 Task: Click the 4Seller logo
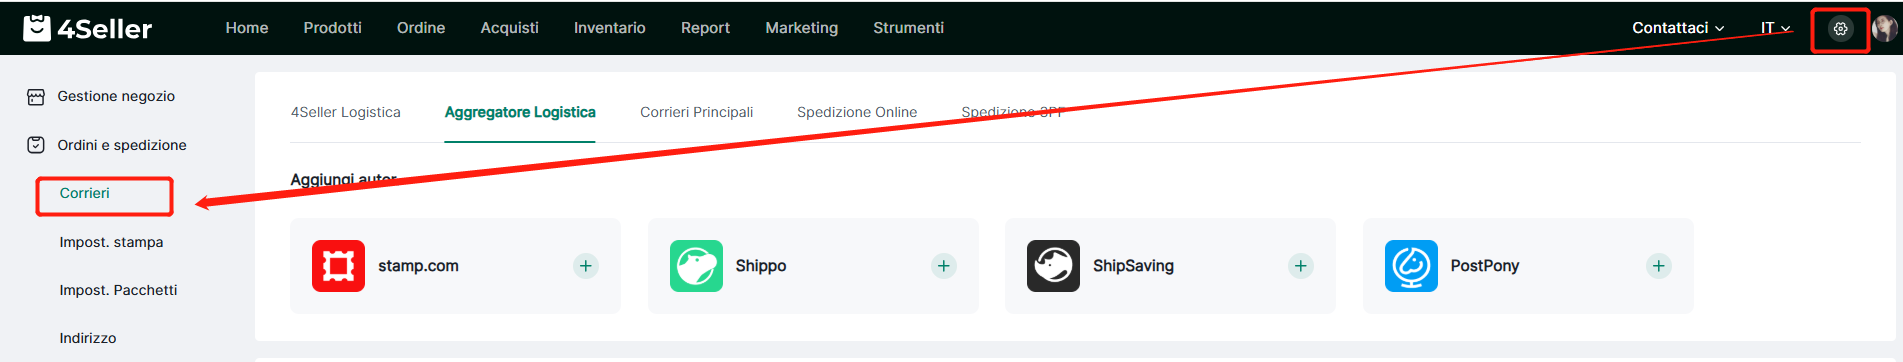coord(87,28)
